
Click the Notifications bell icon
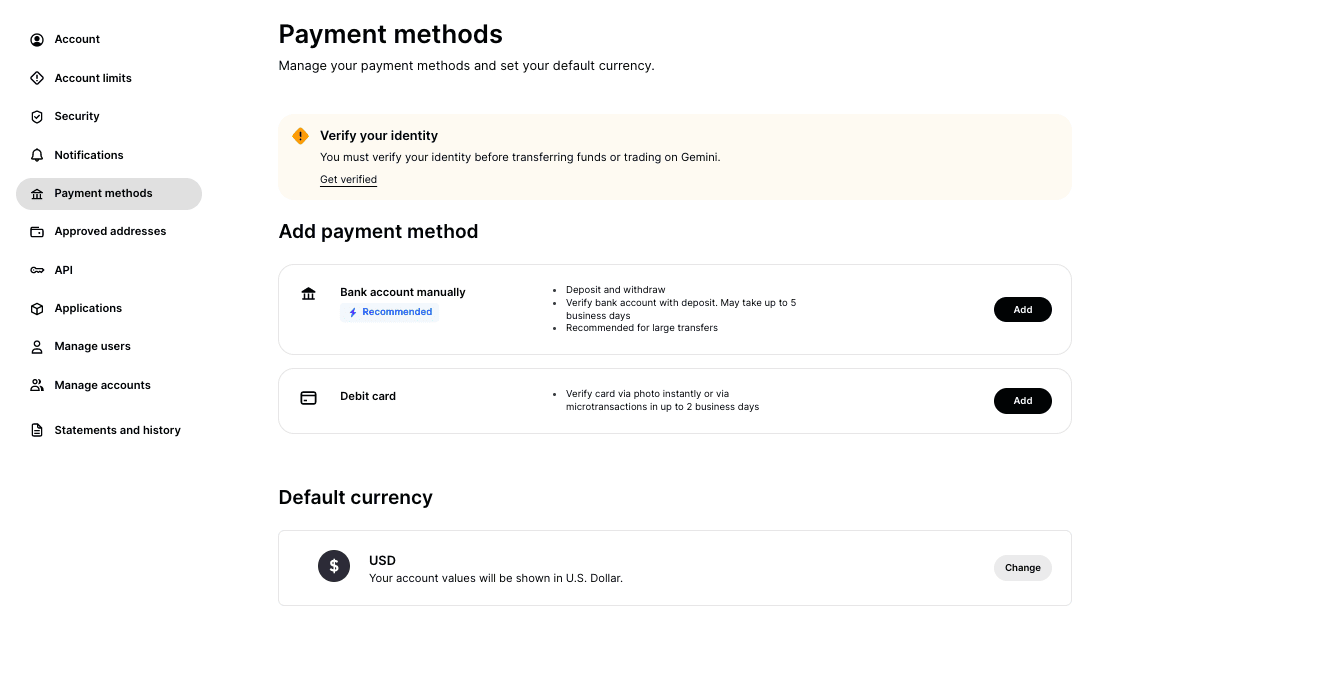pos(37,155)
